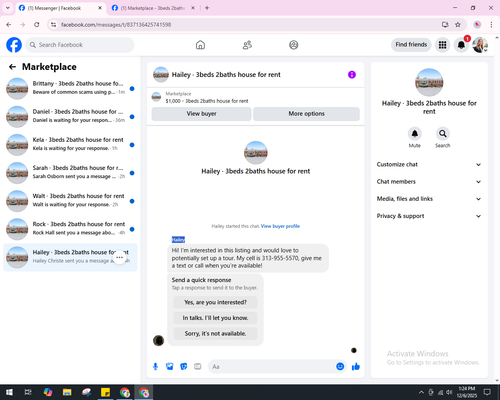Search in conversation with the magnifier icon

point(443,134)
